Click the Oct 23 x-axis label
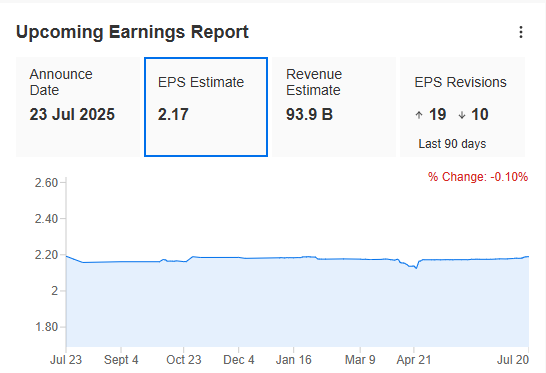Viewport: 546px width, 373px height. click(x=184, y=360)
